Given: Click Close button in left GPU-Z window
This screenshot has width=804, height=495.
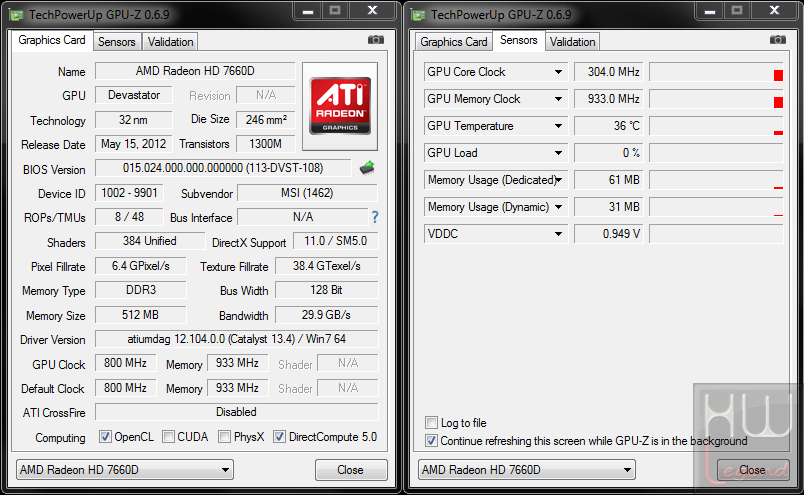Looking at the screenshot, I should [351, 470].
